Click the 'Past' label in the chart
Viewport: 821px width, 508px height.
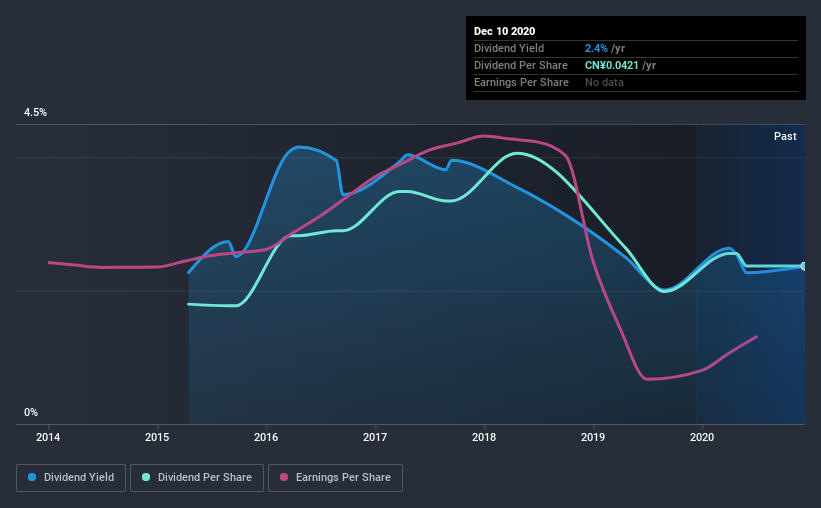click(785, 136)
